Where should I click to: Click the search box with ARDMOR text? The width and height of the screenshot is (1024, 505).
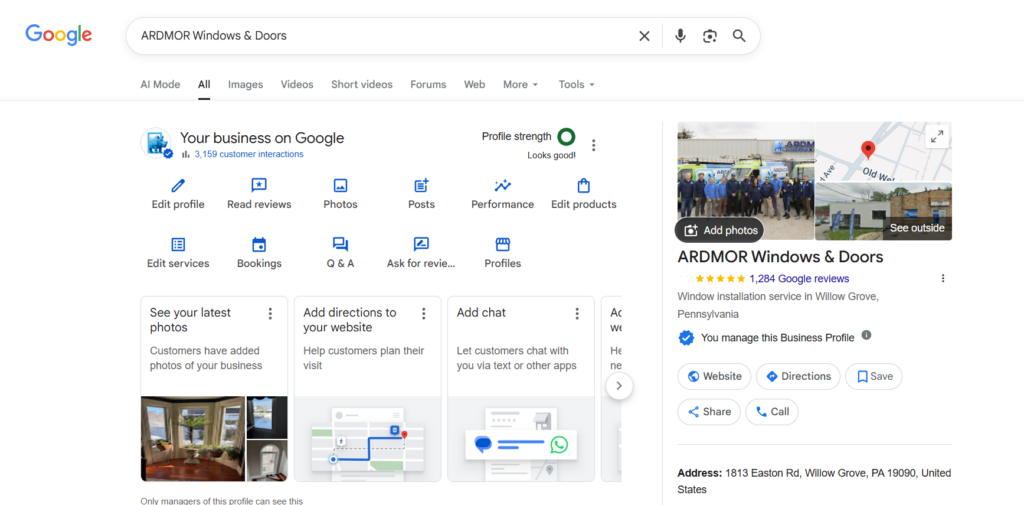(x=380, y=36)
